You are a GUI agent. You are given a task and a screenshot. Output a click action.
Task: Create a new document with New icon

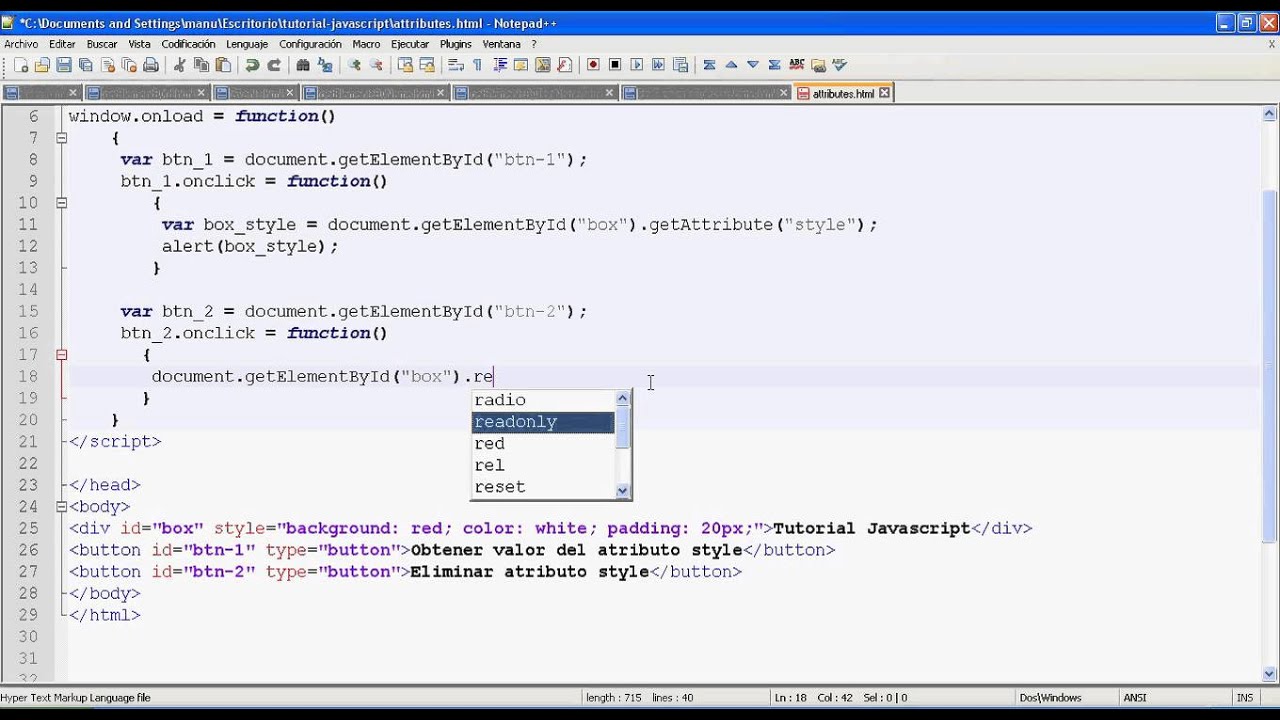click(x=20, y=65)
